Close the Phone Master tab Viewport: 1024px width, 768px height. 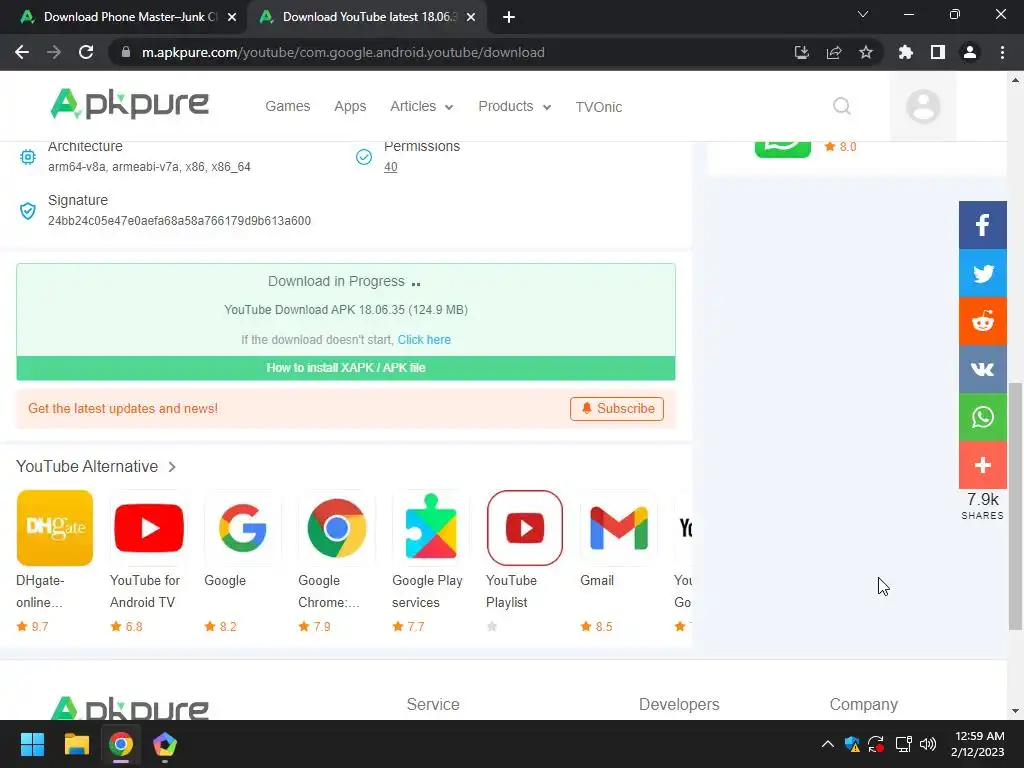[x=232, y=17]
